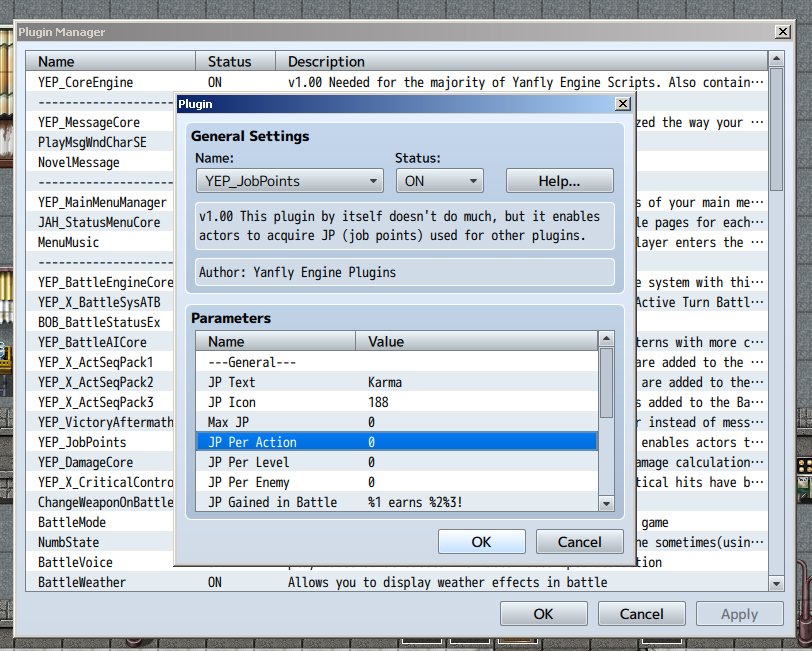The width and height of the screenshot is (812, 651).
Task: Close the Plugin dialog
Action: coord(623,104)
